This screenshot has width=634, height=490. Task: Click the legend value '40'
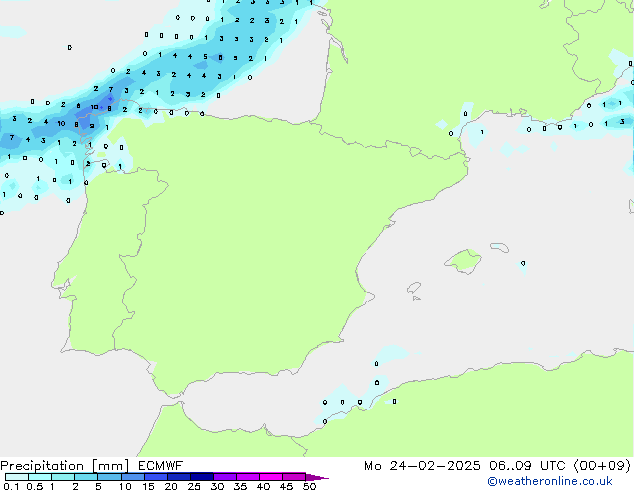pyautogui.click(x=263, y=486)
